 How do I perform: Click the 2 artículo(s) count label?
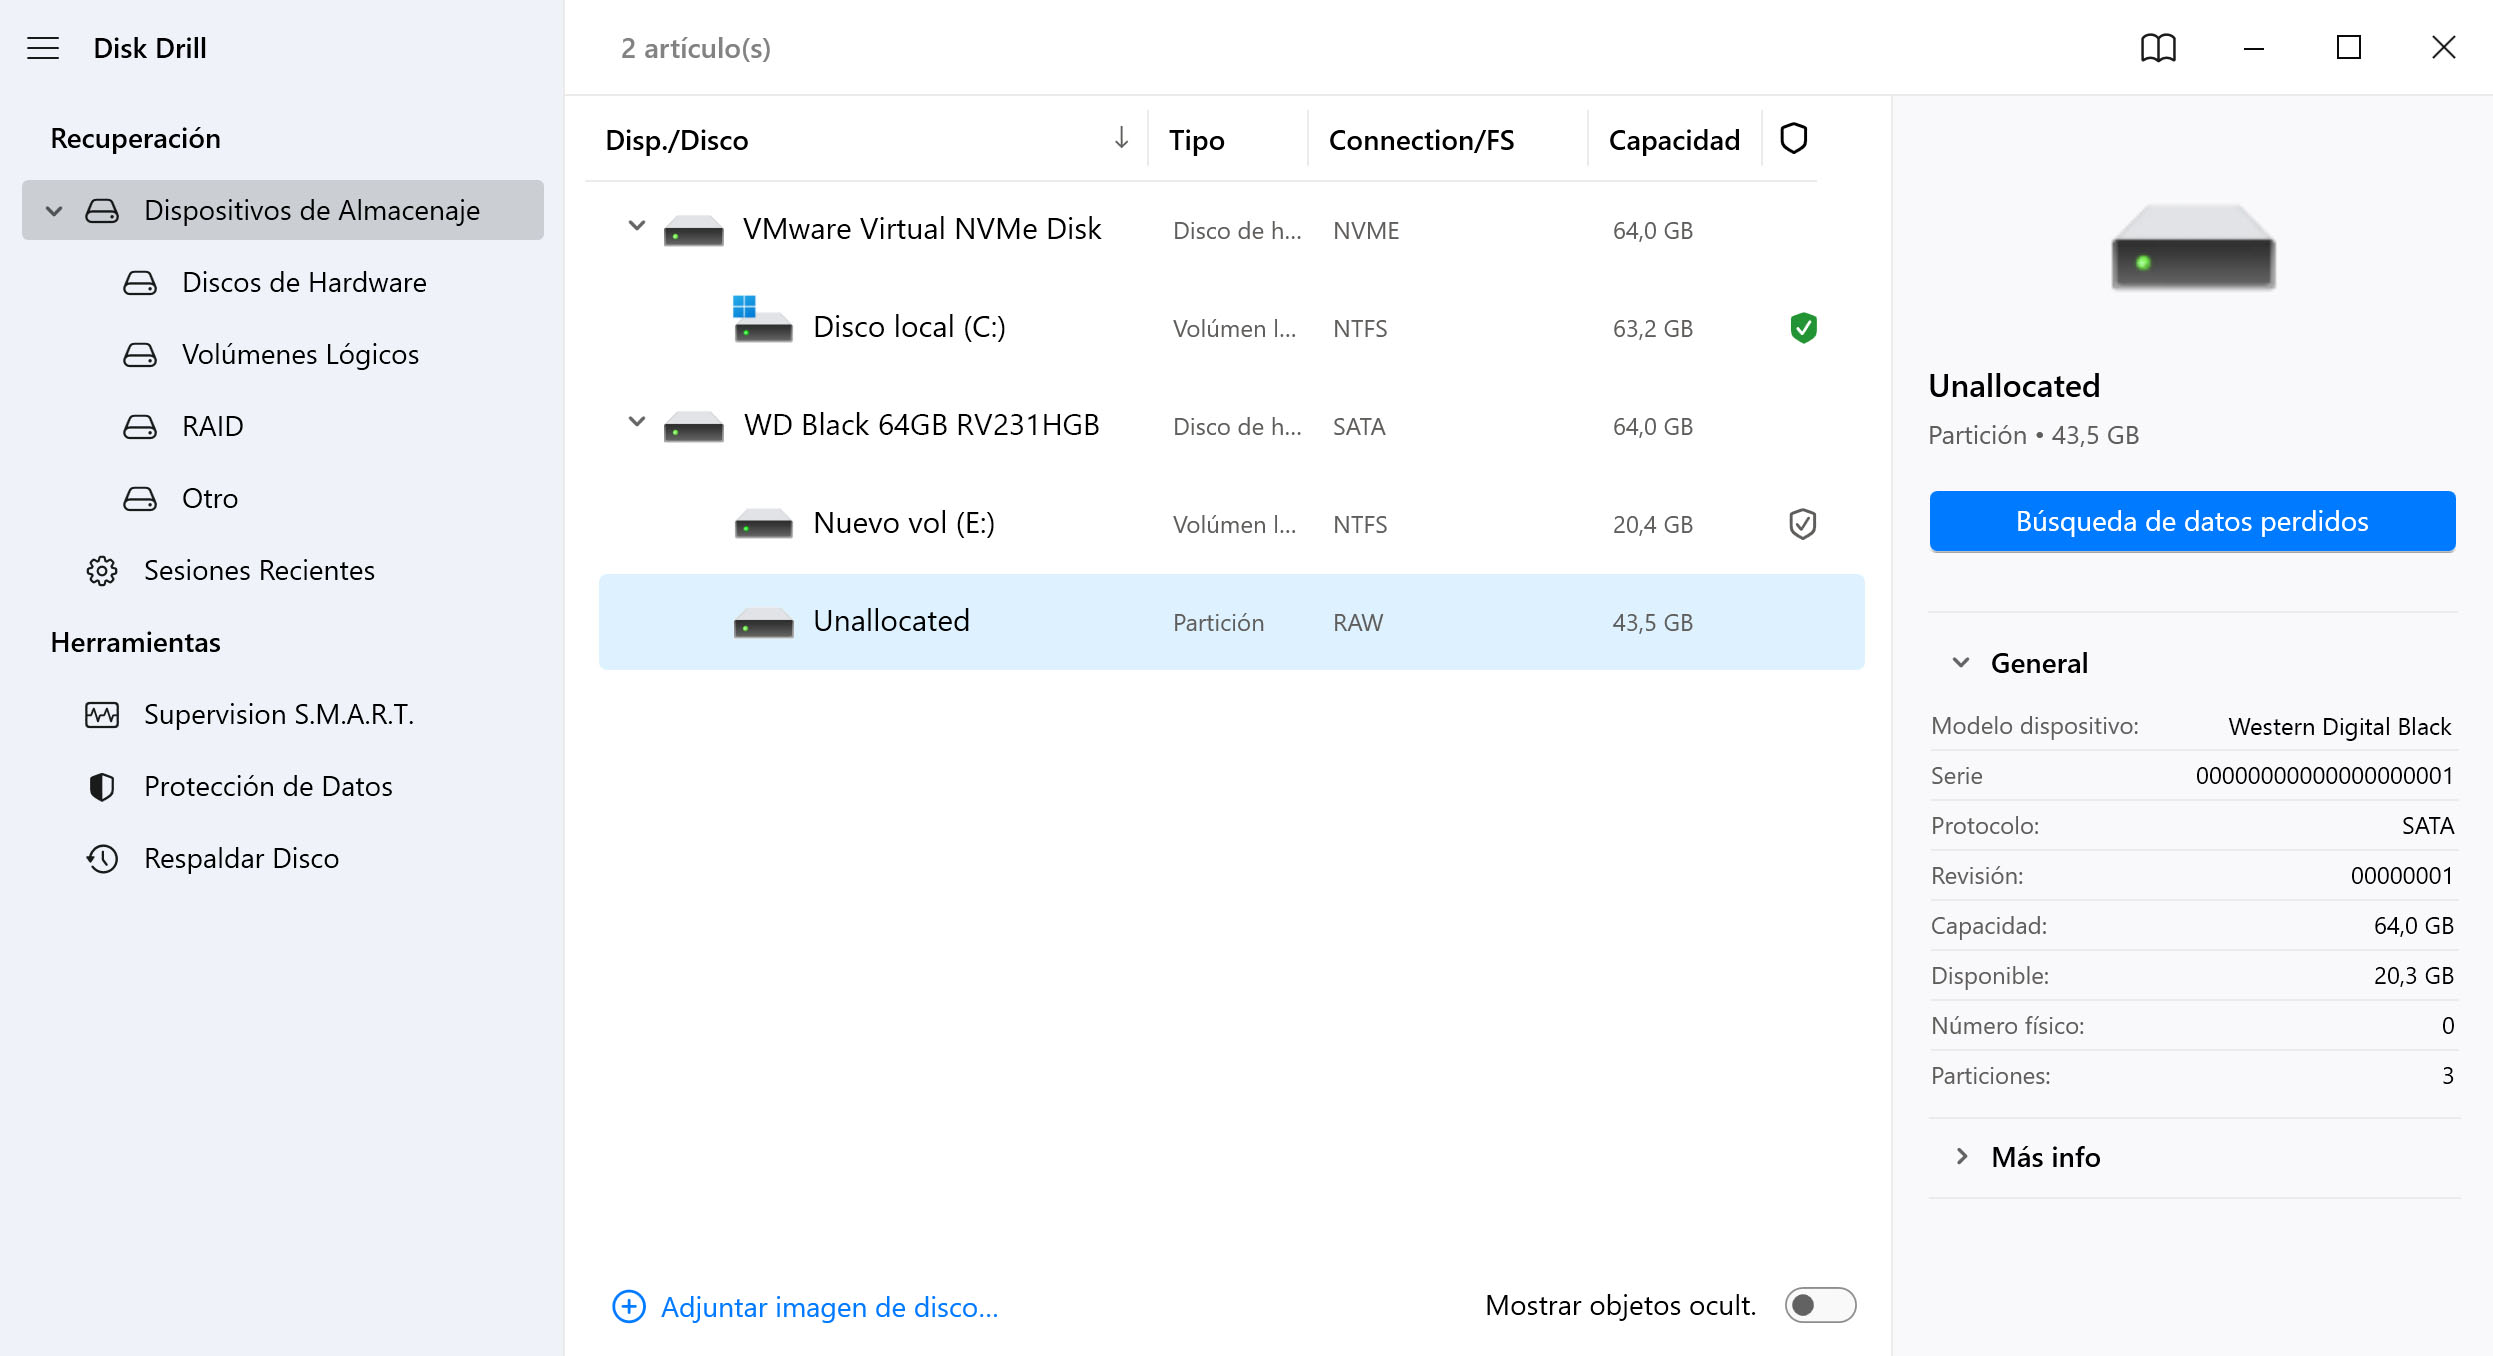[696, 48]
